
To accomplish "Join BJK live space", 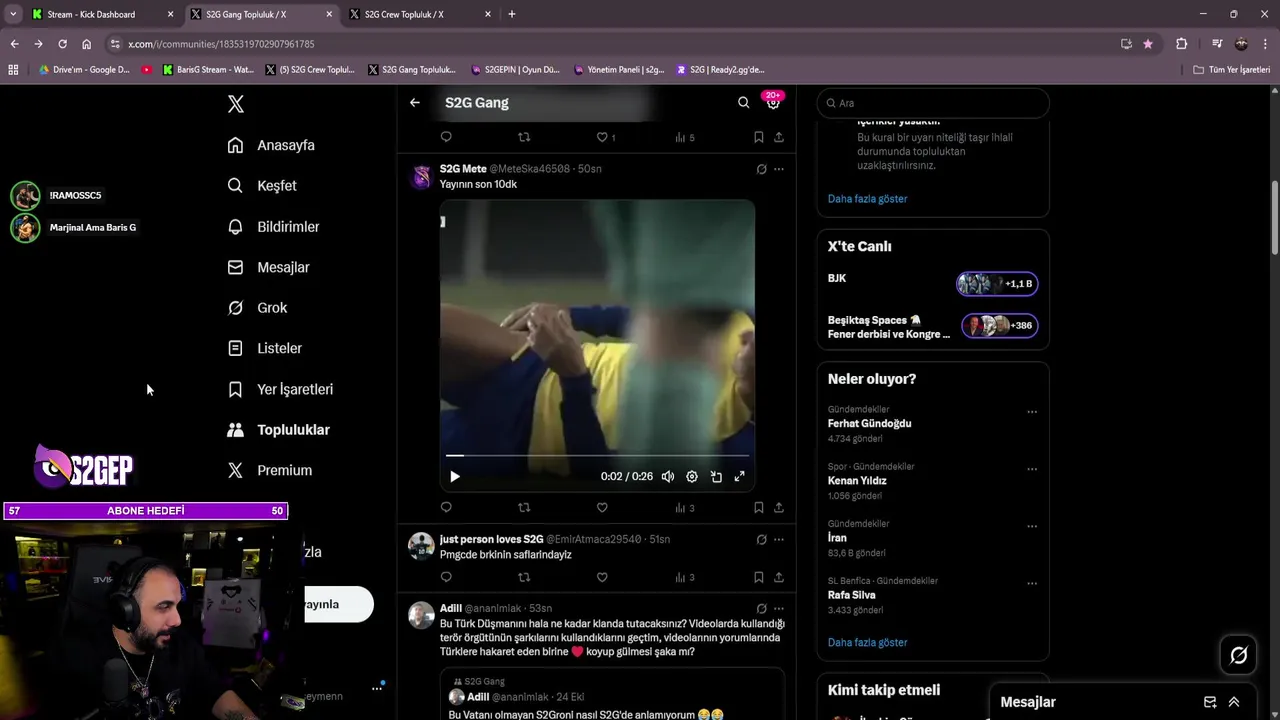I will pyautogui.click(x=997, y=284).
